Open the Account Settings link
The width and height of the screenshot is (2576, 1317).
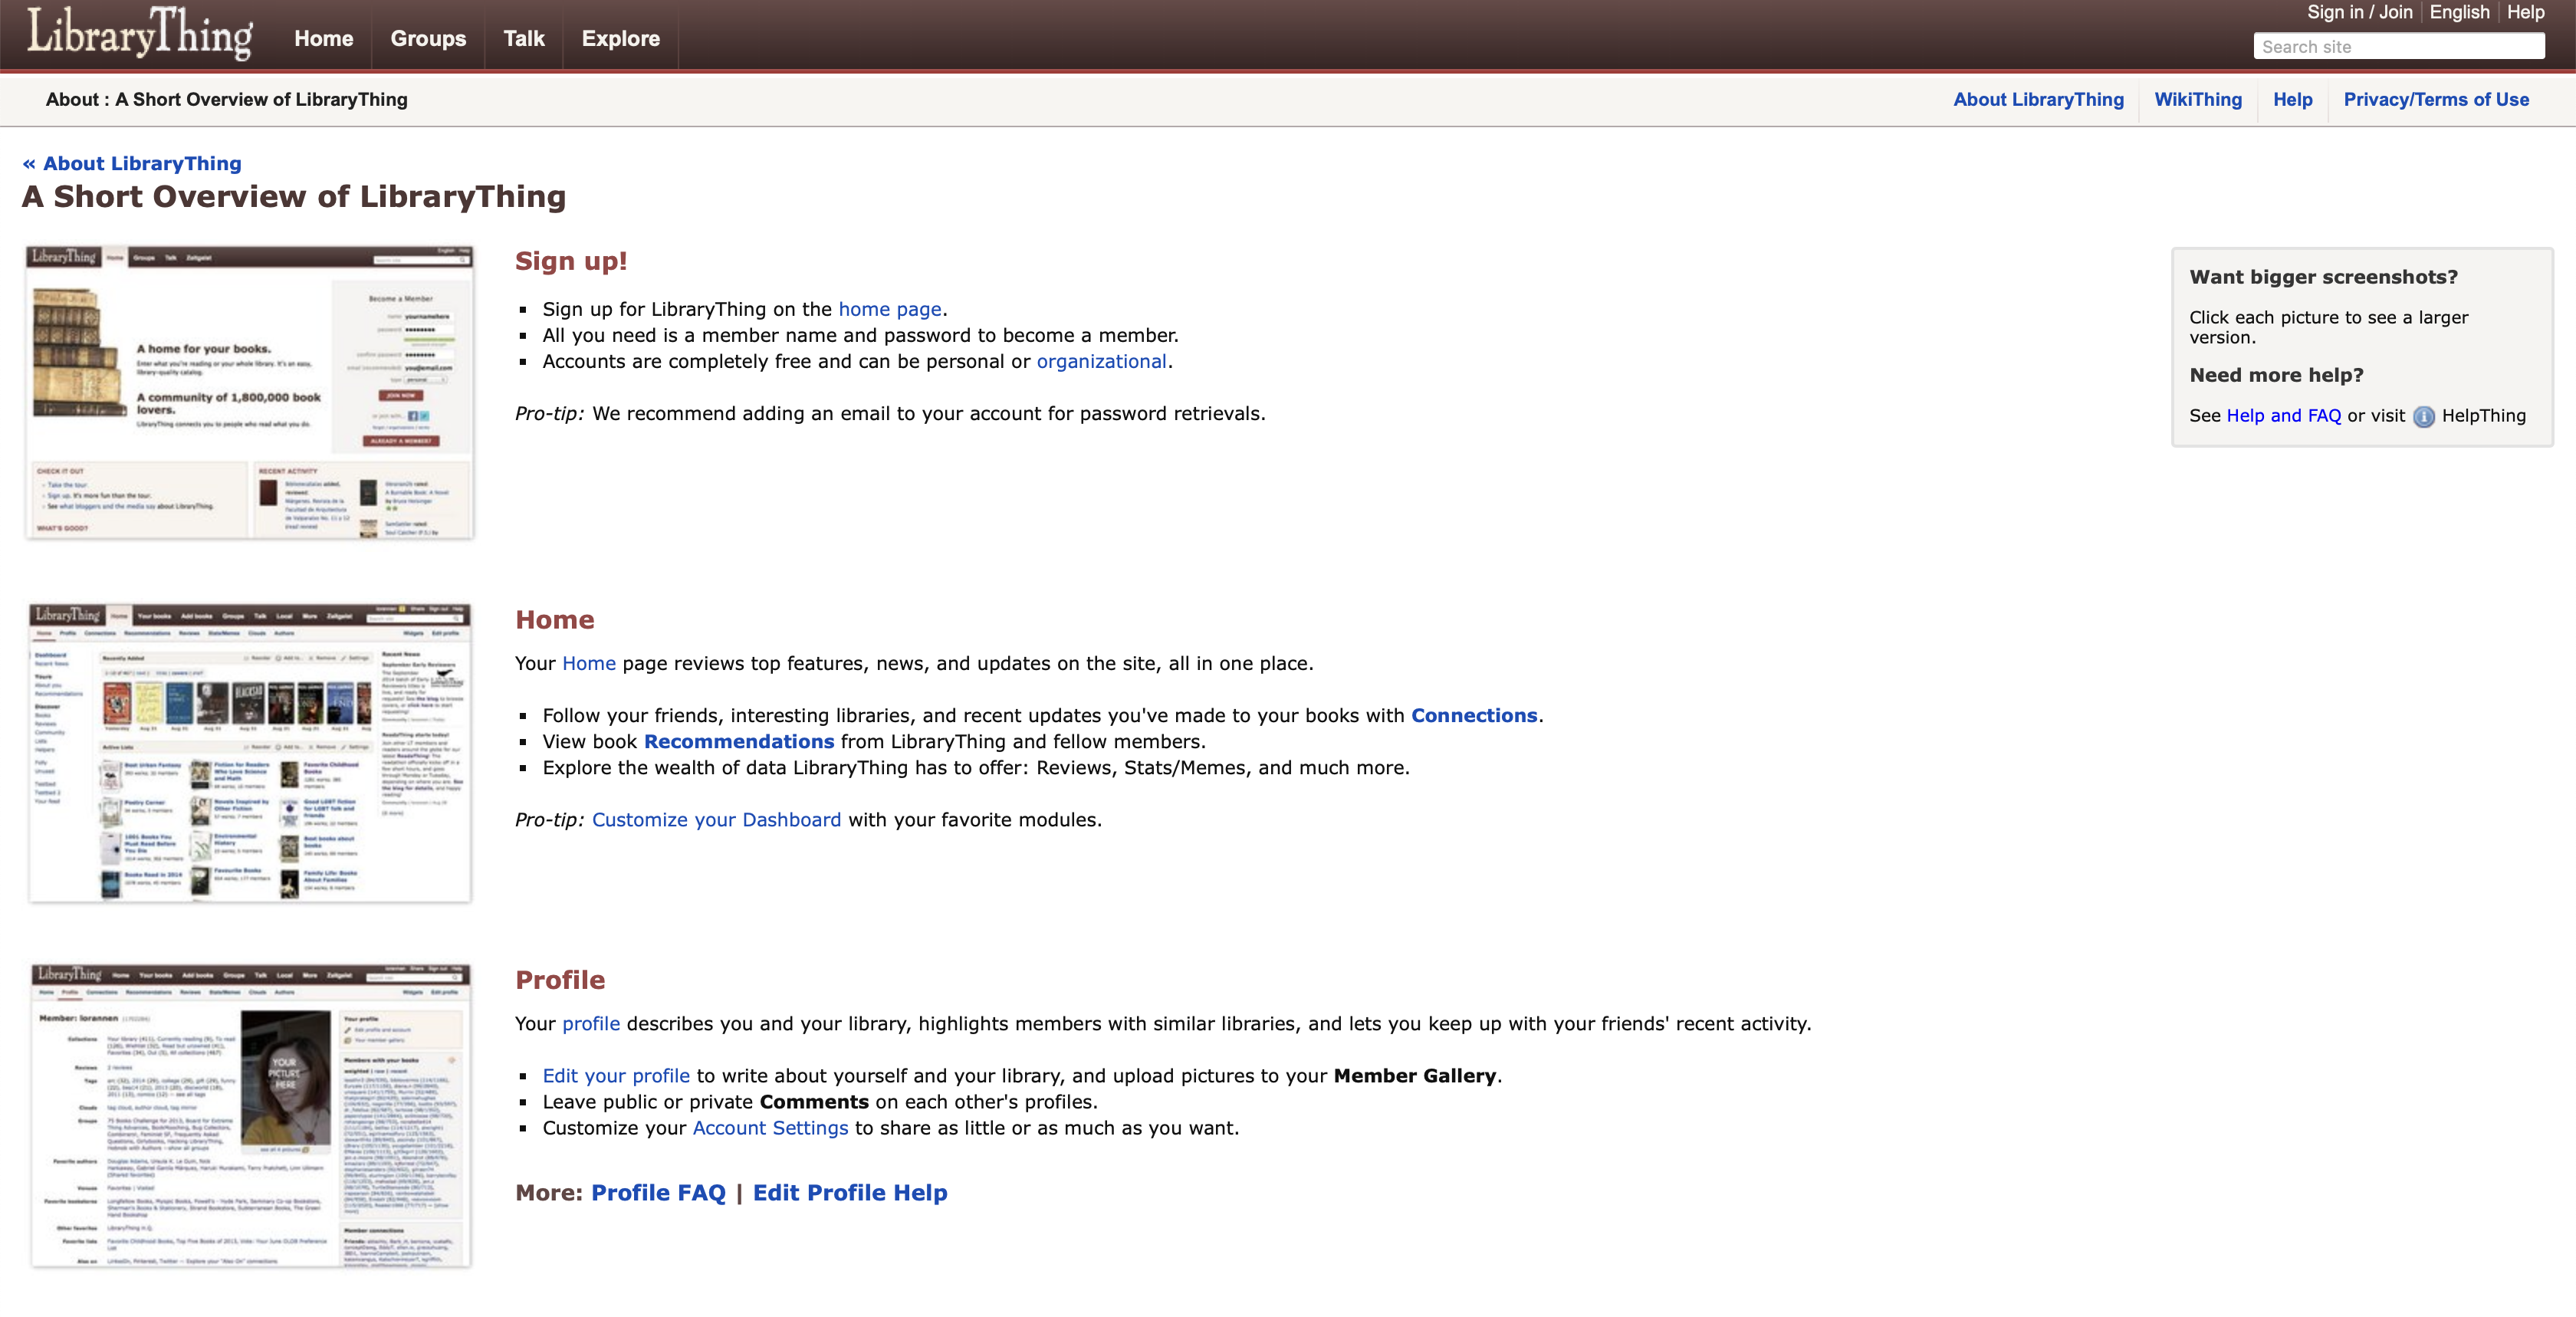coord(770,1128)
